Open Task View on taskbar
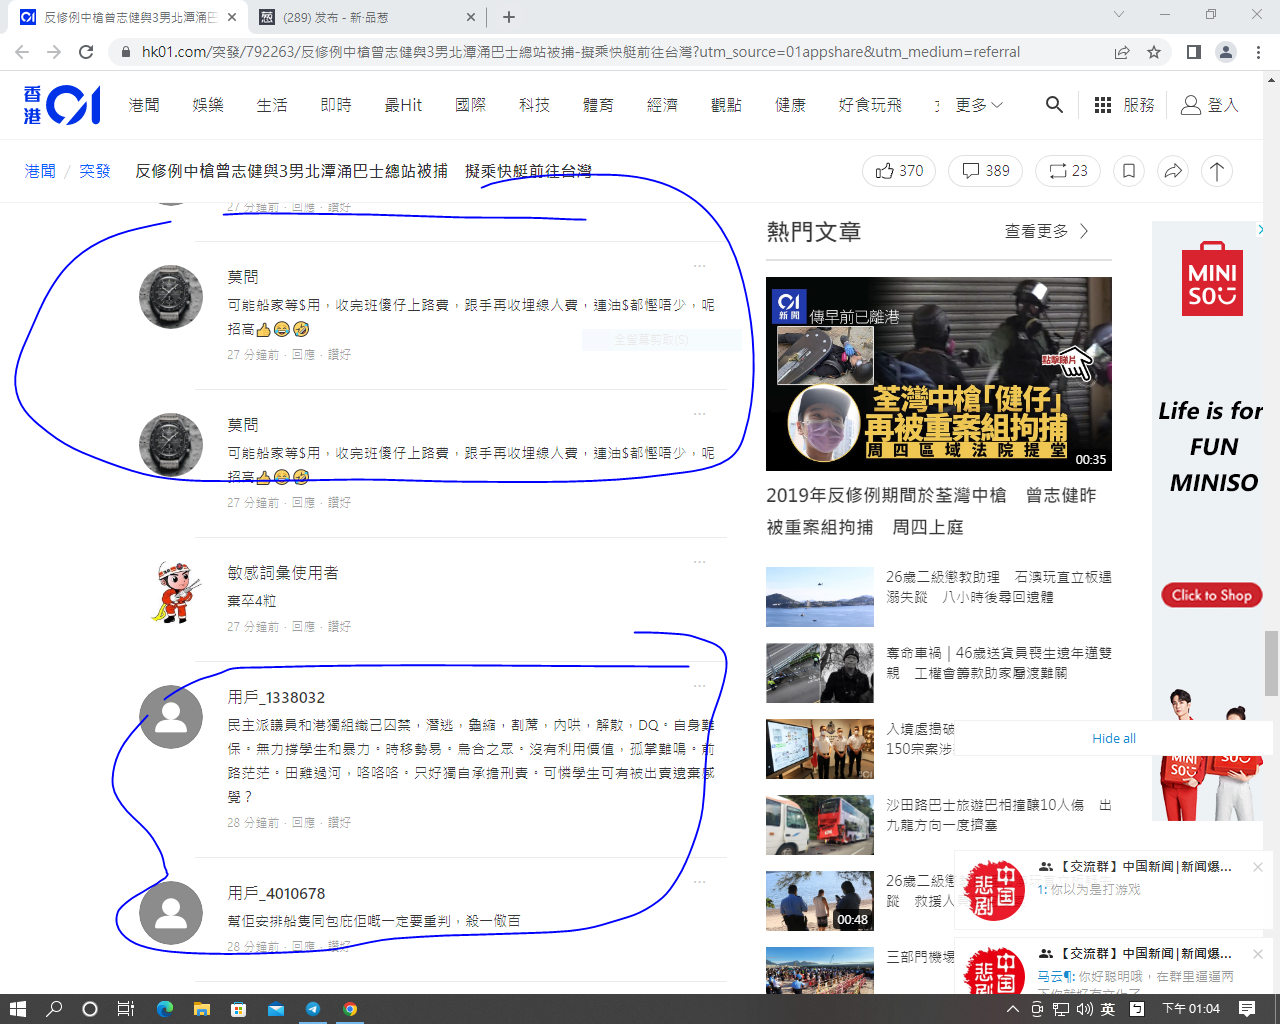This screenshot has width=1280, height=1024. coord(126,1009)
